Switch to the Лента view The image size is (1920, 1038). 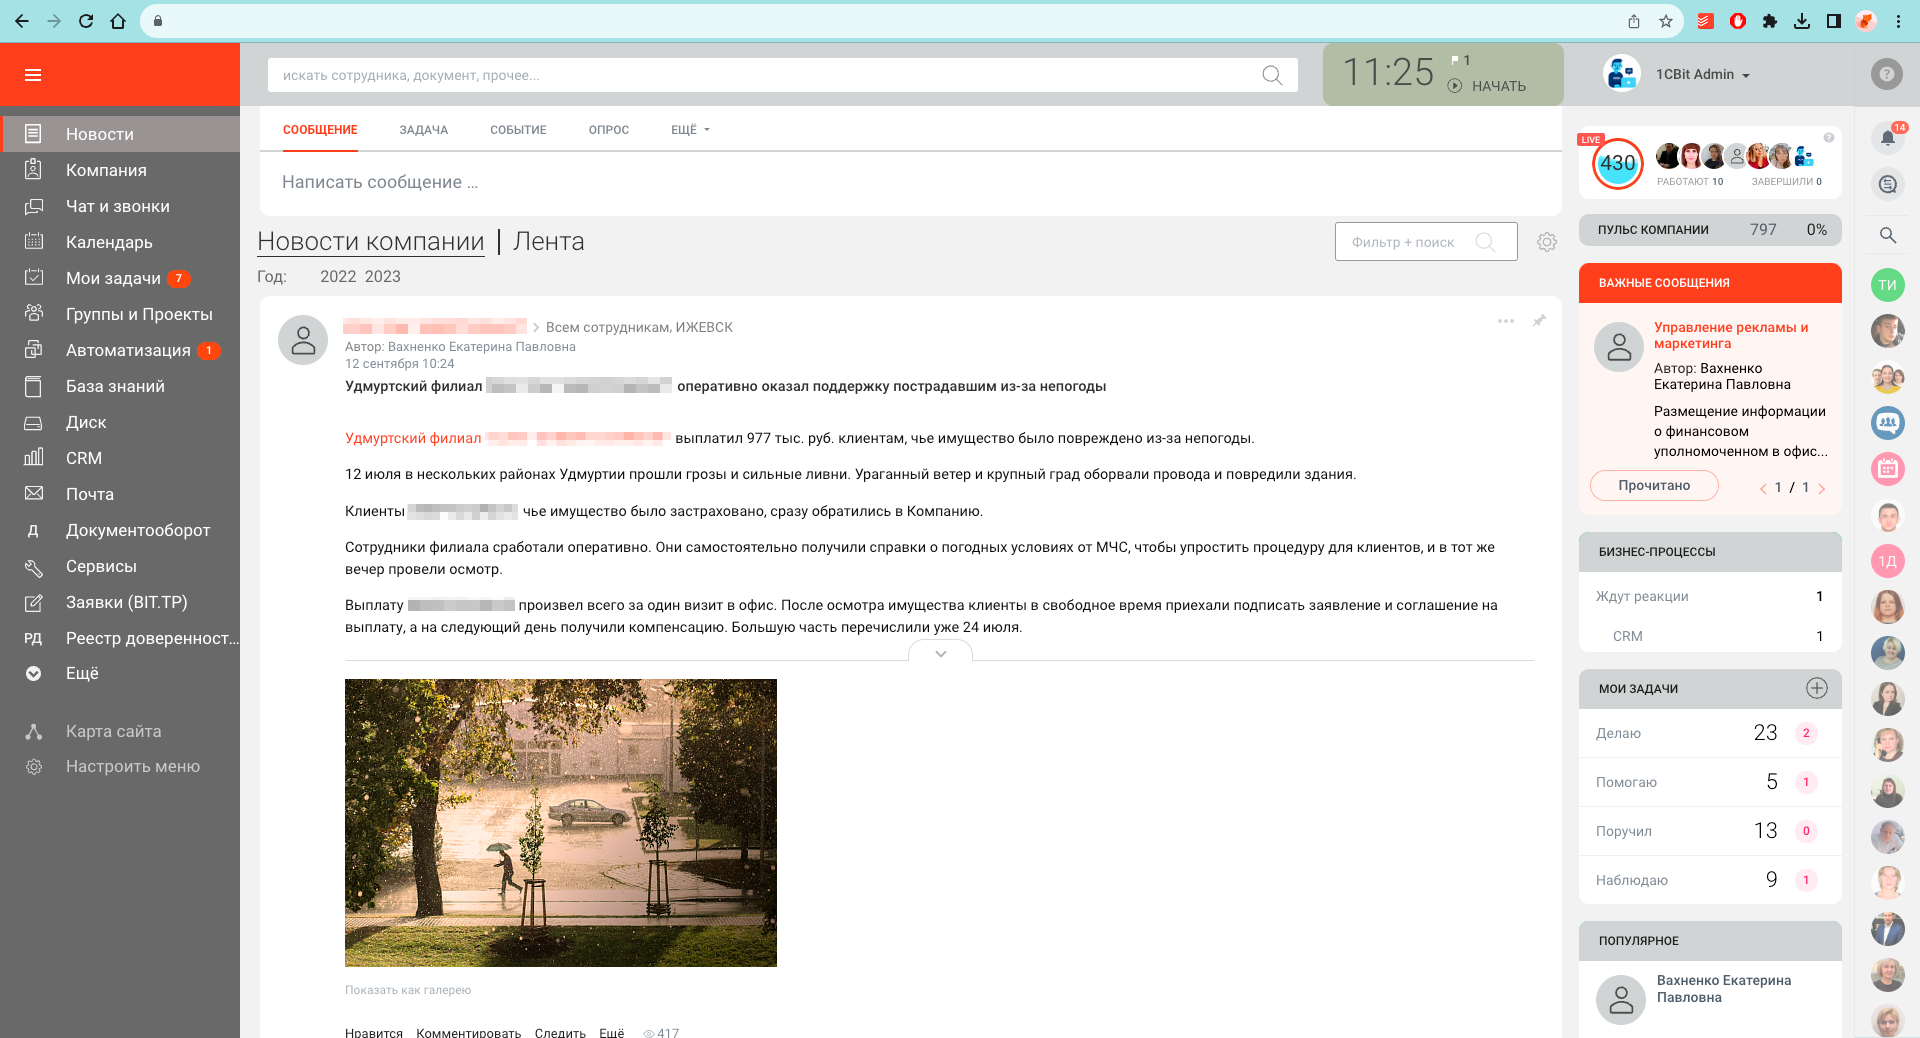pos(548,241)
